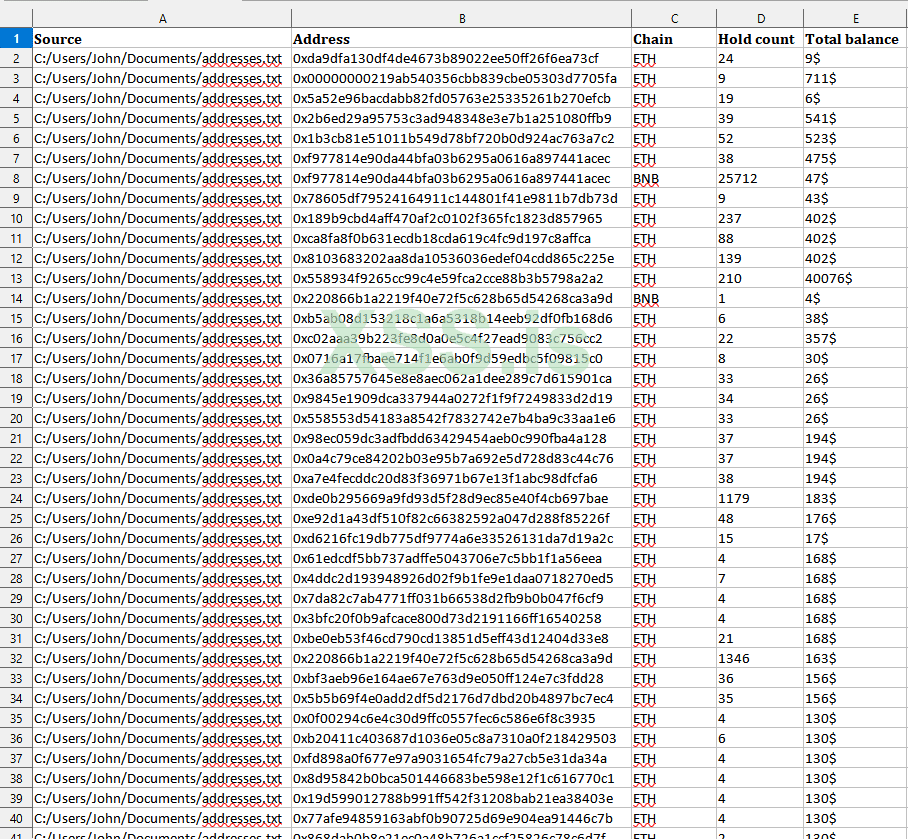
Task: Select address 0xbf3aeb96e164ae67e763d9e050ff124e7c3fdd28
Action: (462, 679)
